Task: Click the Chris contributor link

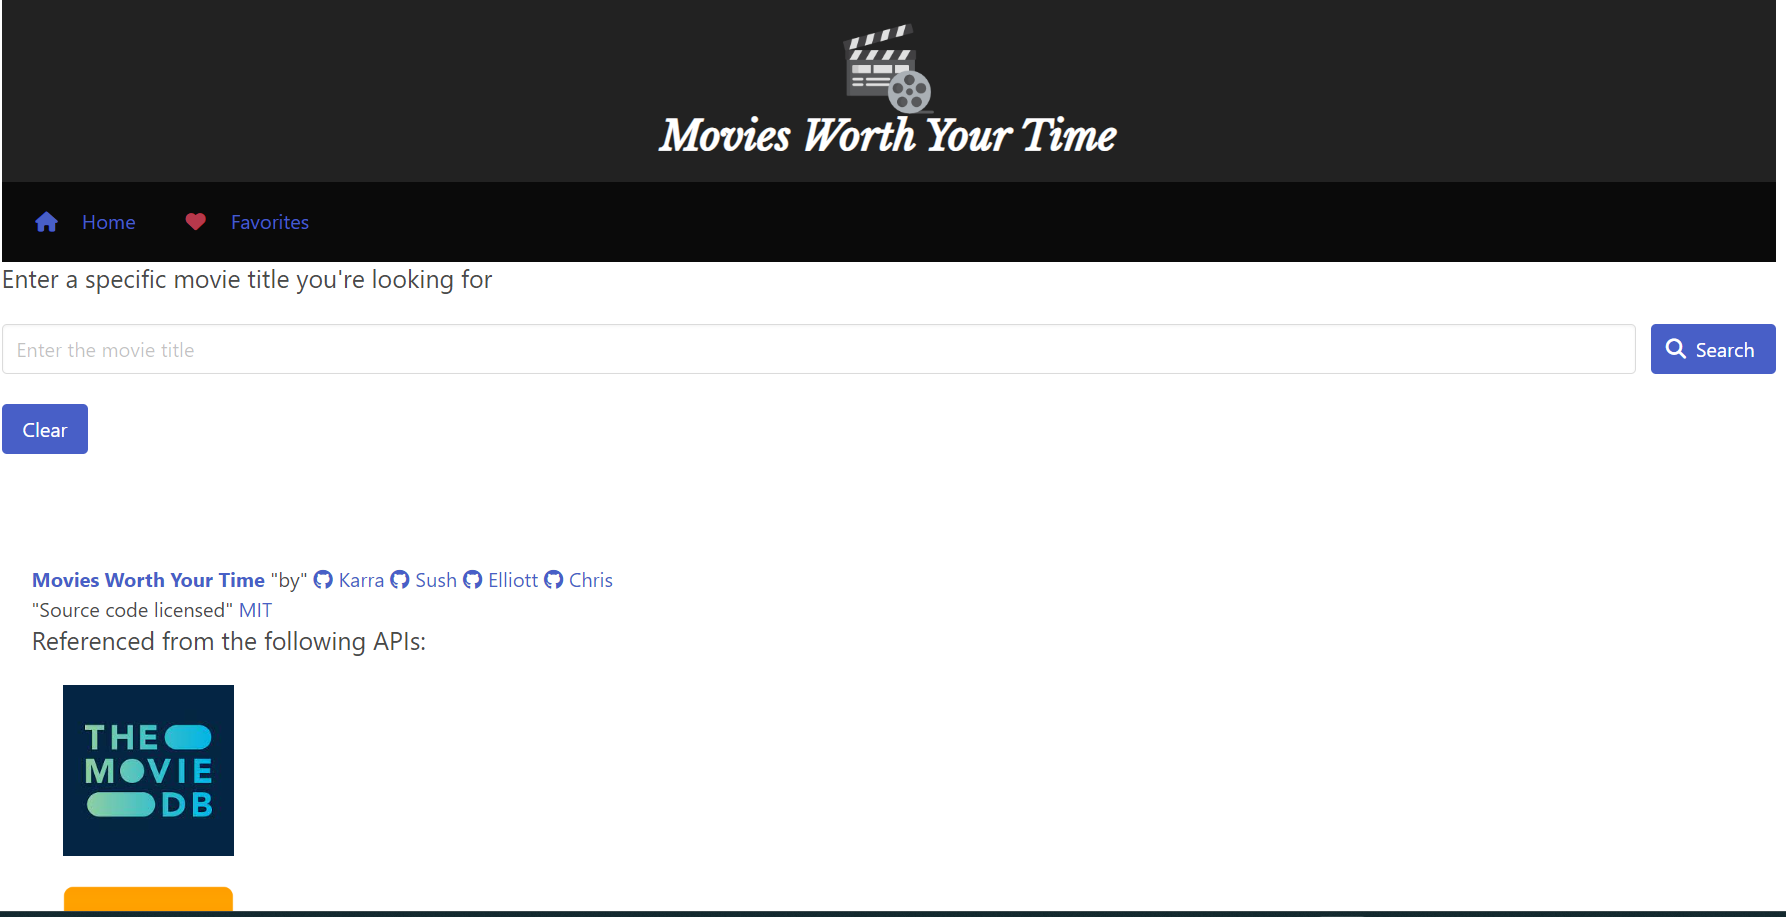Action: click(x=589, y=579)
